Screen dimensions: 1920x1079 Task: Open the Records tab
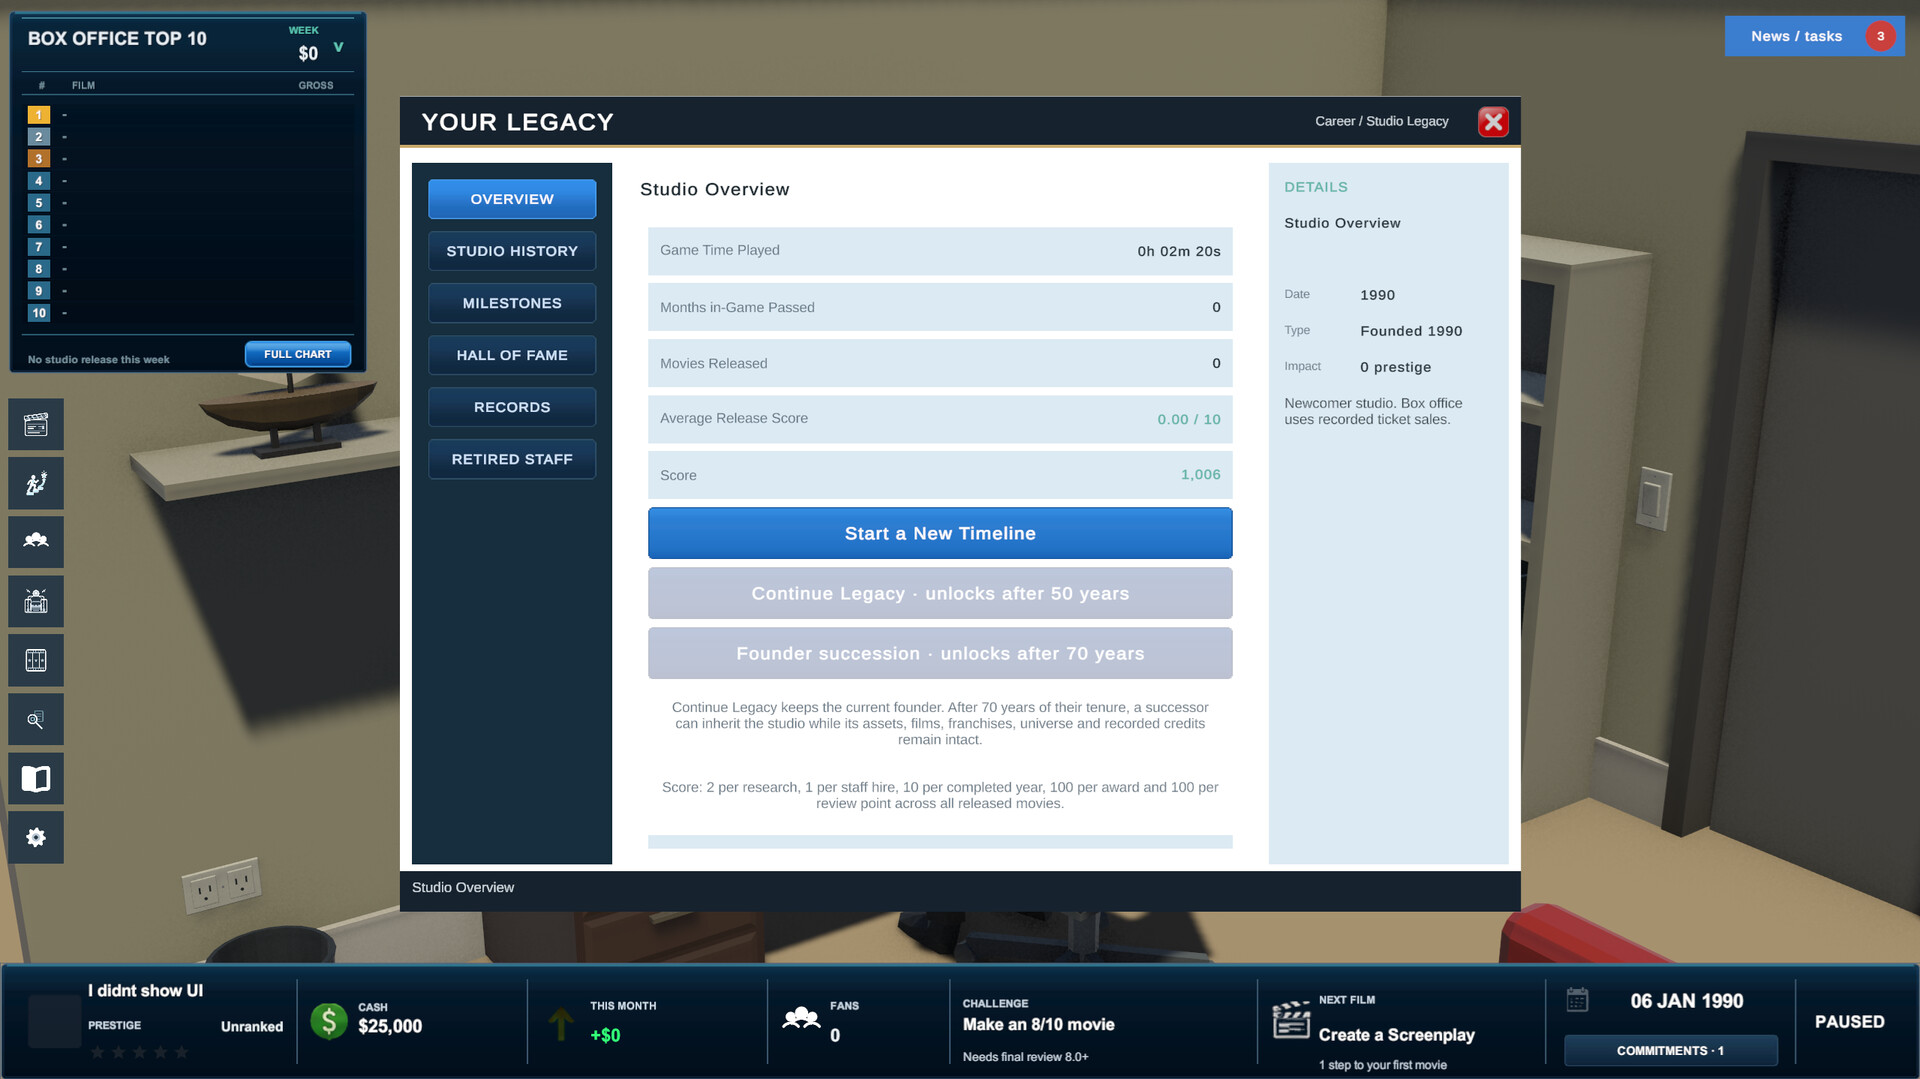click(512, 407)
